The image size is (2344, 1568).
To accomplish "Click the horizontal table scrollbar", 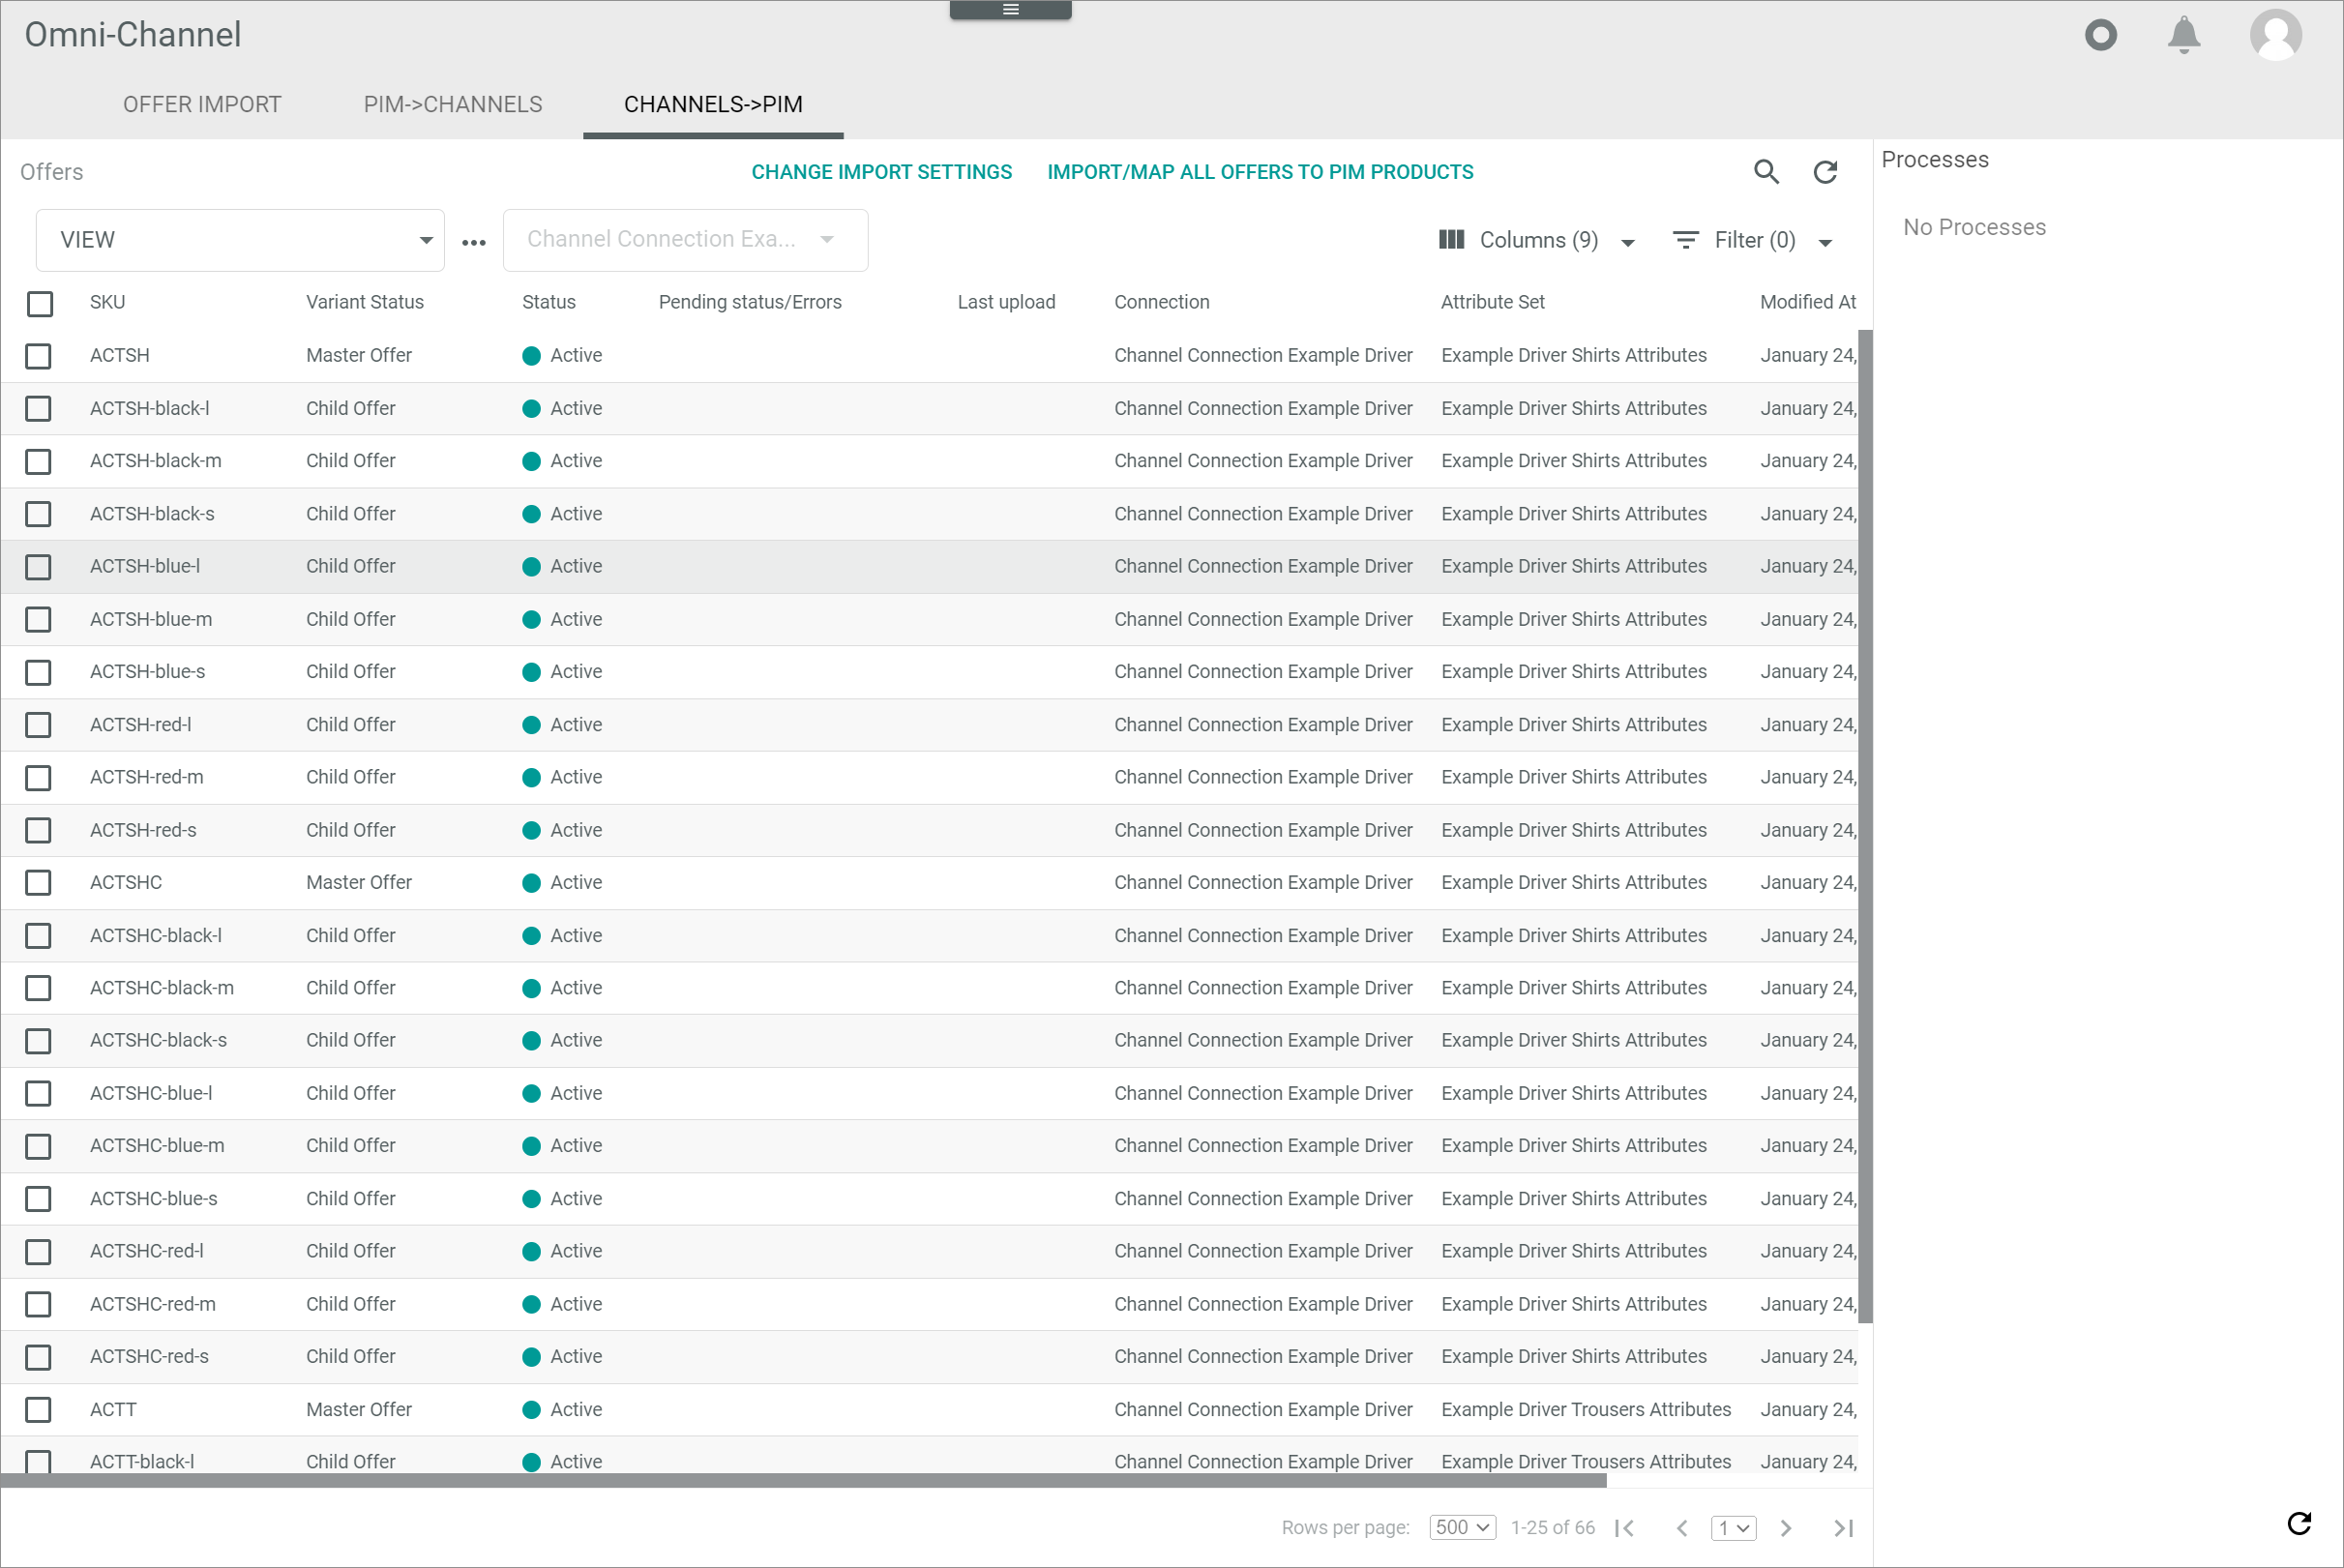I will (x=803, y=1480).
